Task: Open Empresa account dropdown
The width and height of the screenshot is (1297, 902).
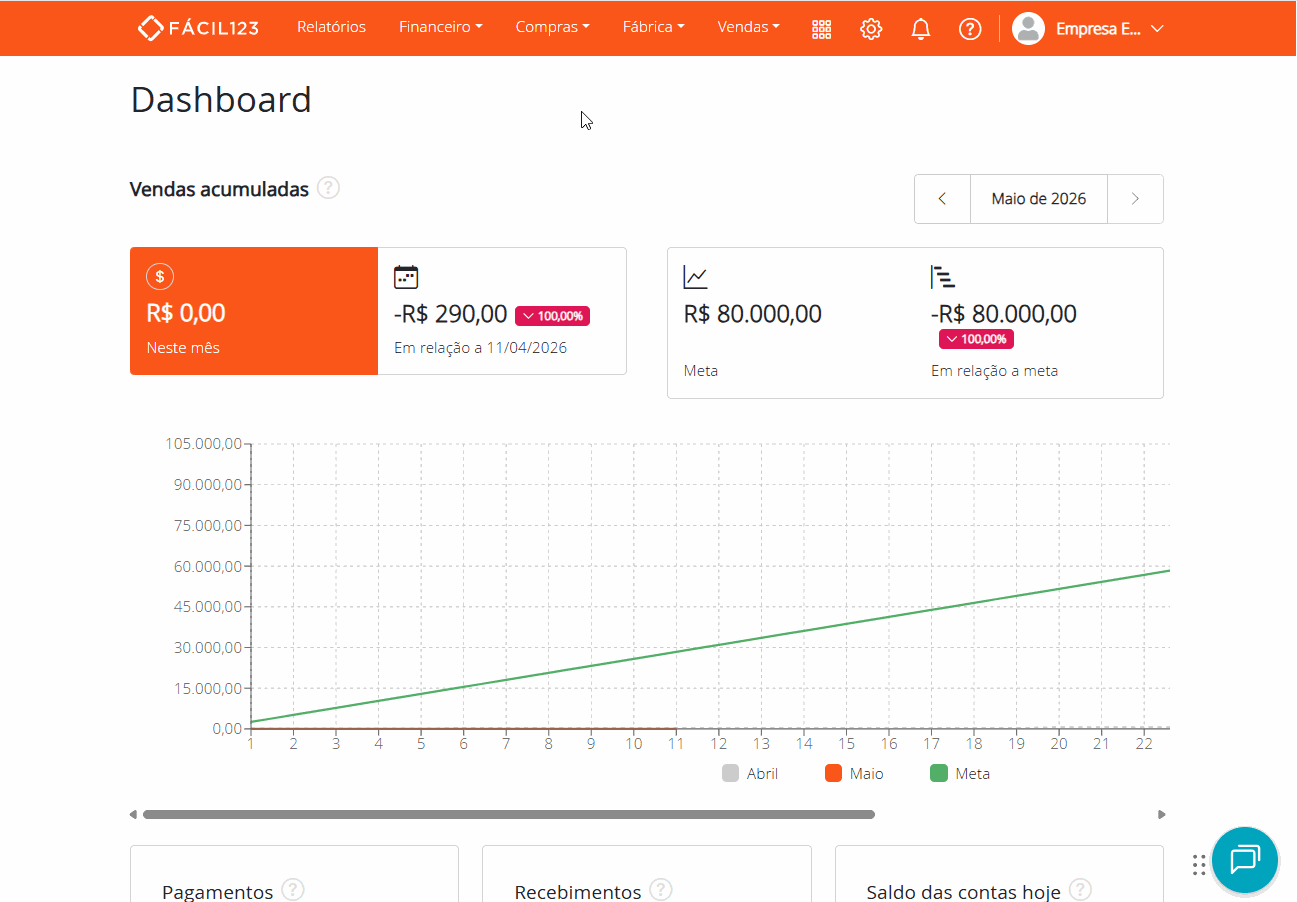Action: coord(1088,29)
